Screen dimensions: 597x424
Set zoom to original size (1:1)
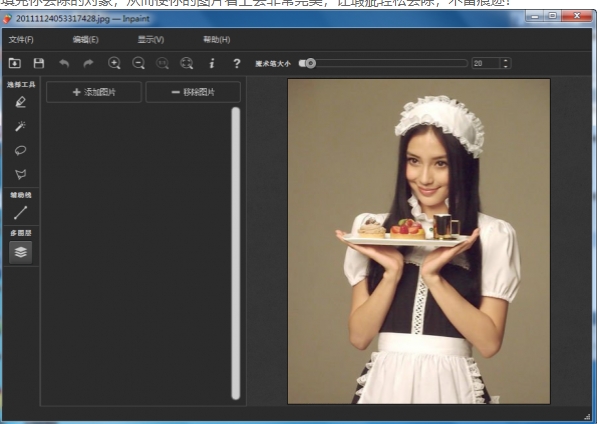pos(162,63)
